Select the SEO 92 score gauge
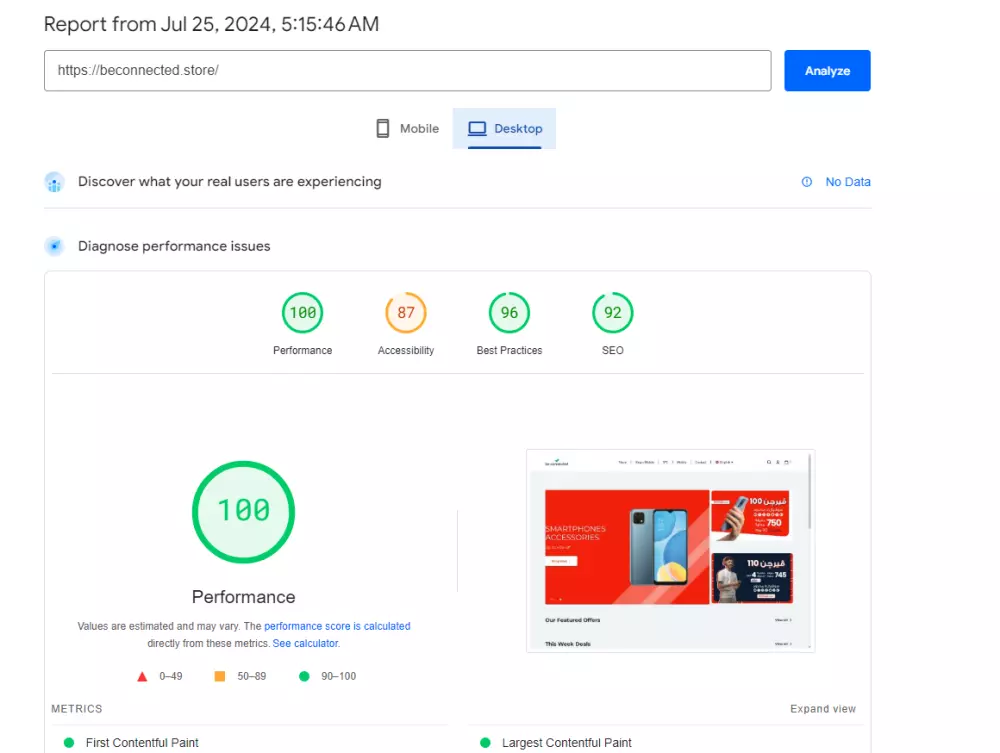The image size is (1000, 753). (x=612, y=312)
